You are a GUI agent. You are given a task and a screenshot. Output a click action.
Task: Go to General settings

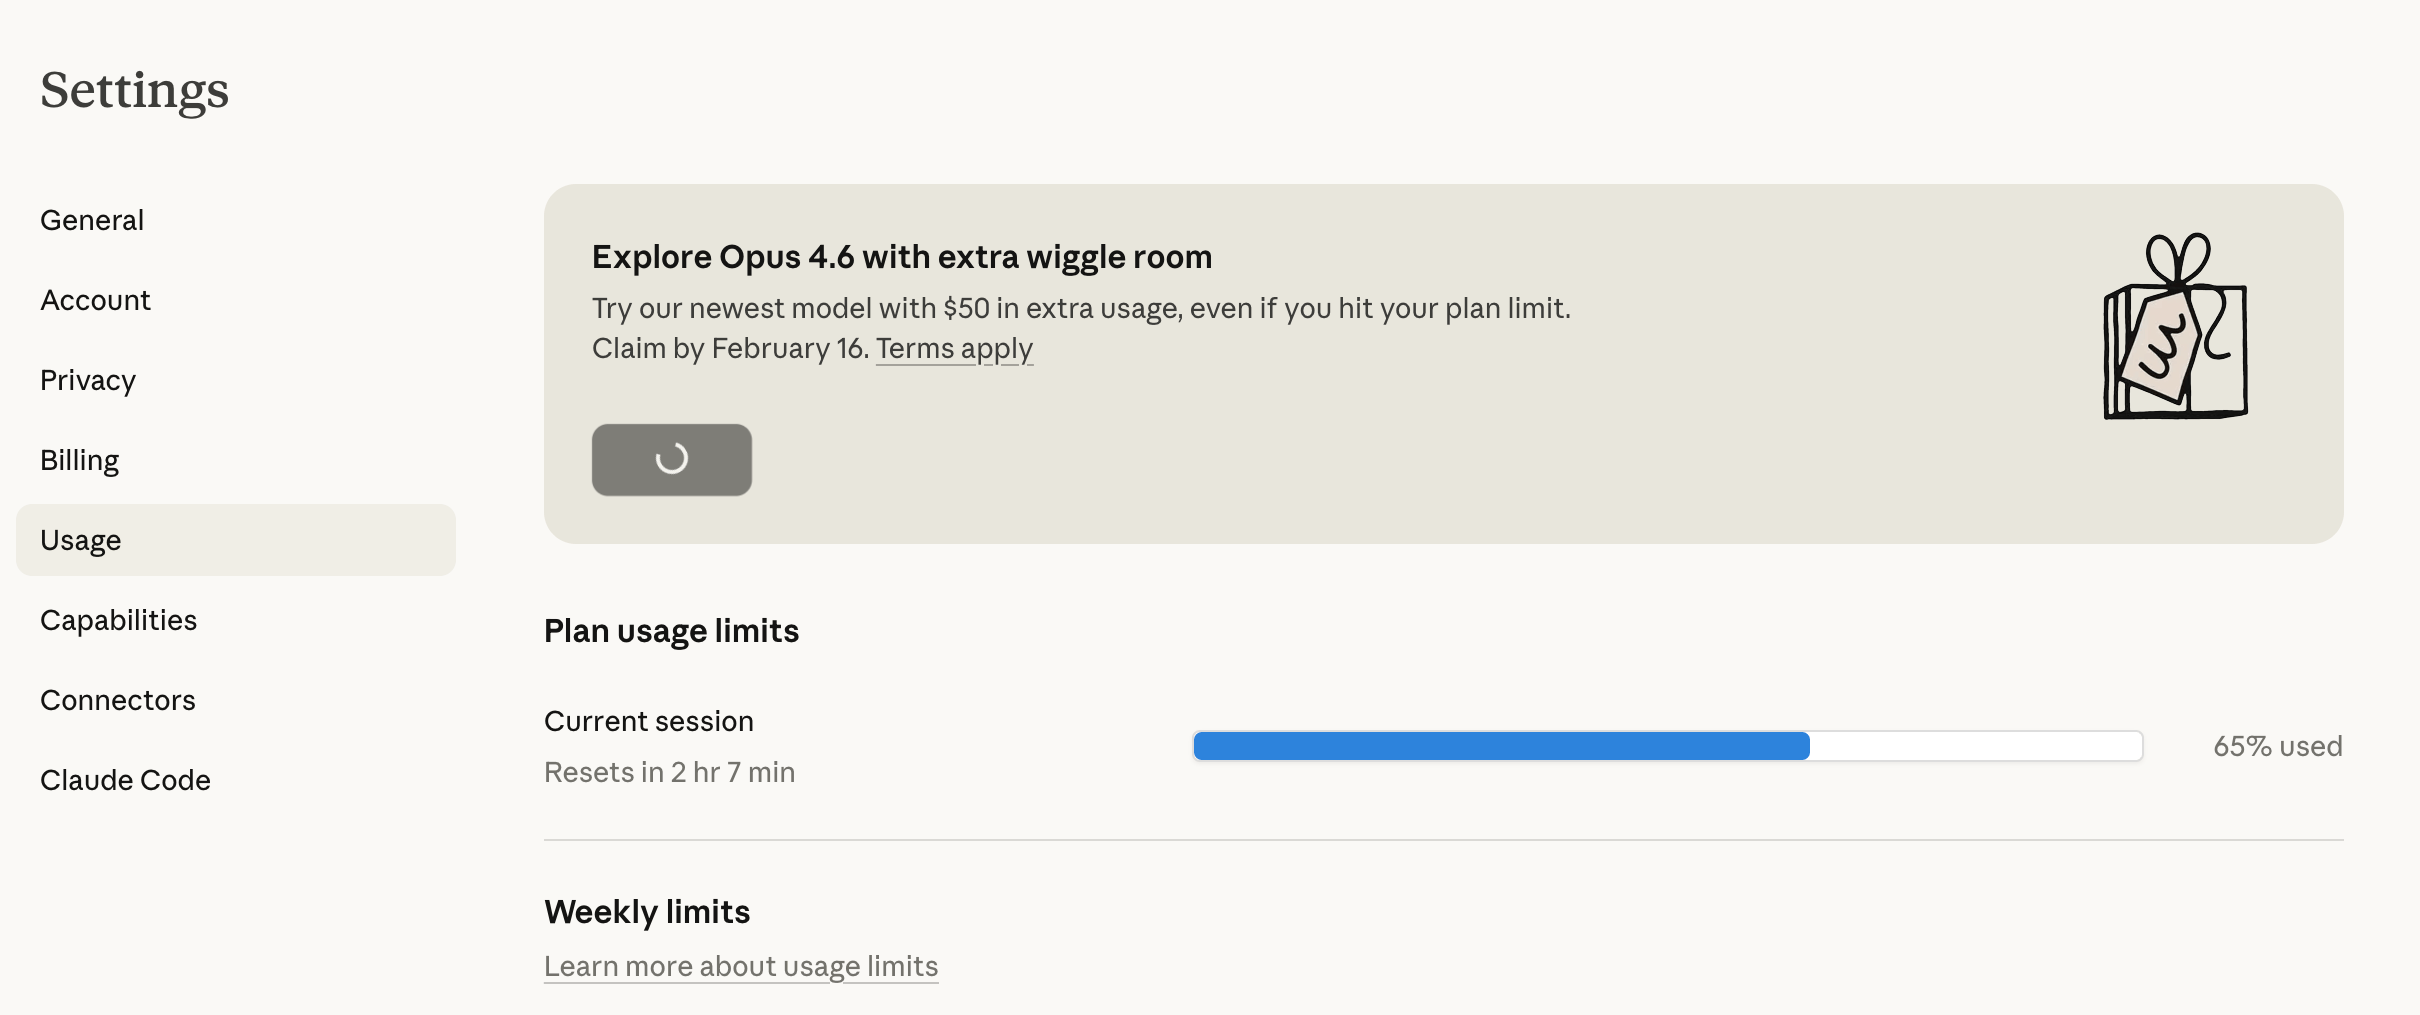(x=92, y=220)
